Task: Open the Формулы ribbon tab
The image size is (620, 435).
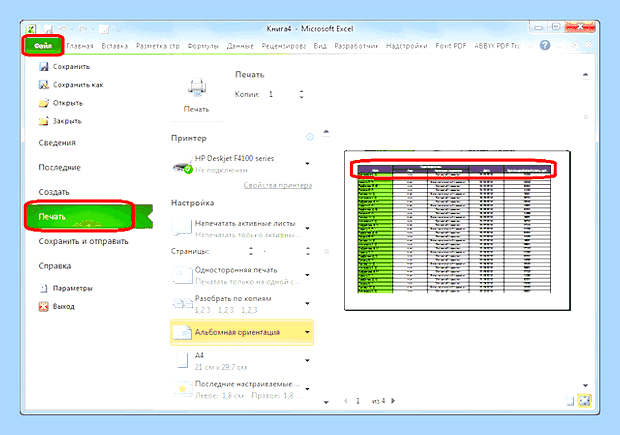Action: [x=203, y=46]
